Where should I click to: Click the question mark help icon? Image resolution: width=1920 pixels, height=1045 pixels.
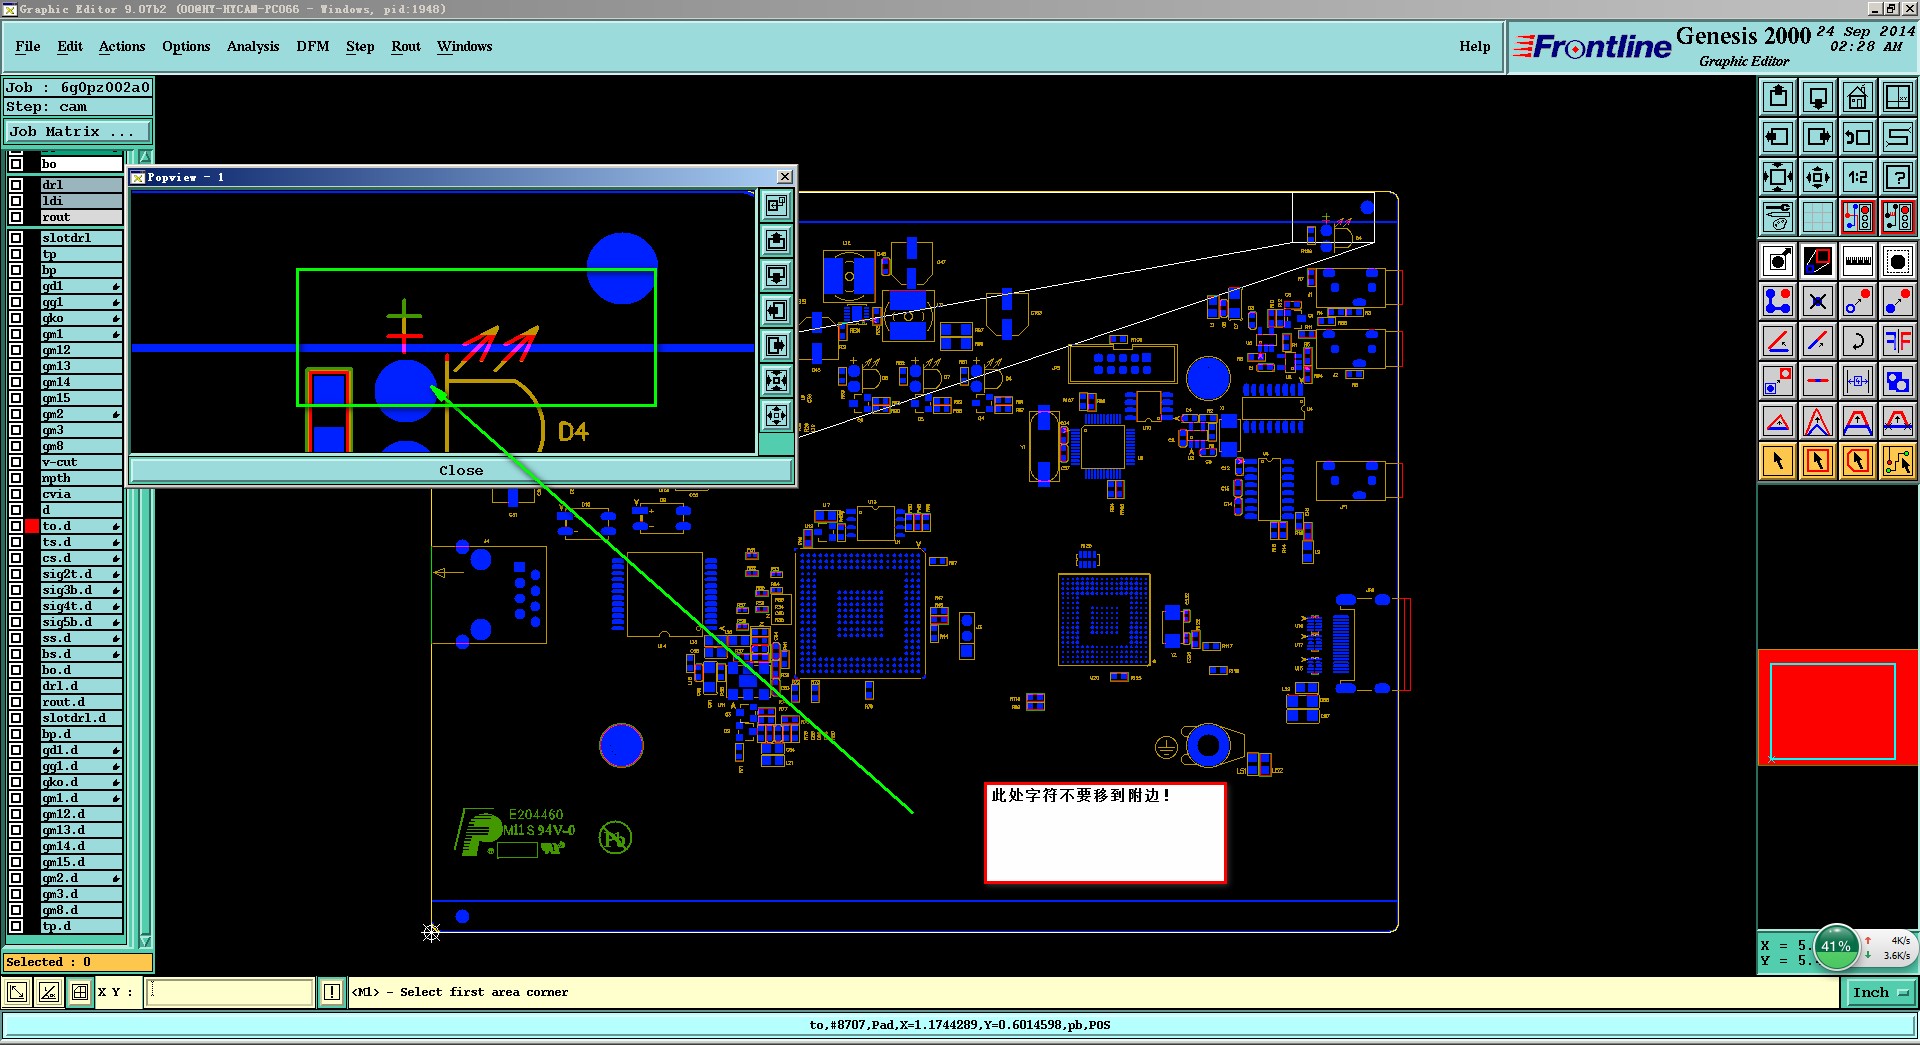[1897, 177]
